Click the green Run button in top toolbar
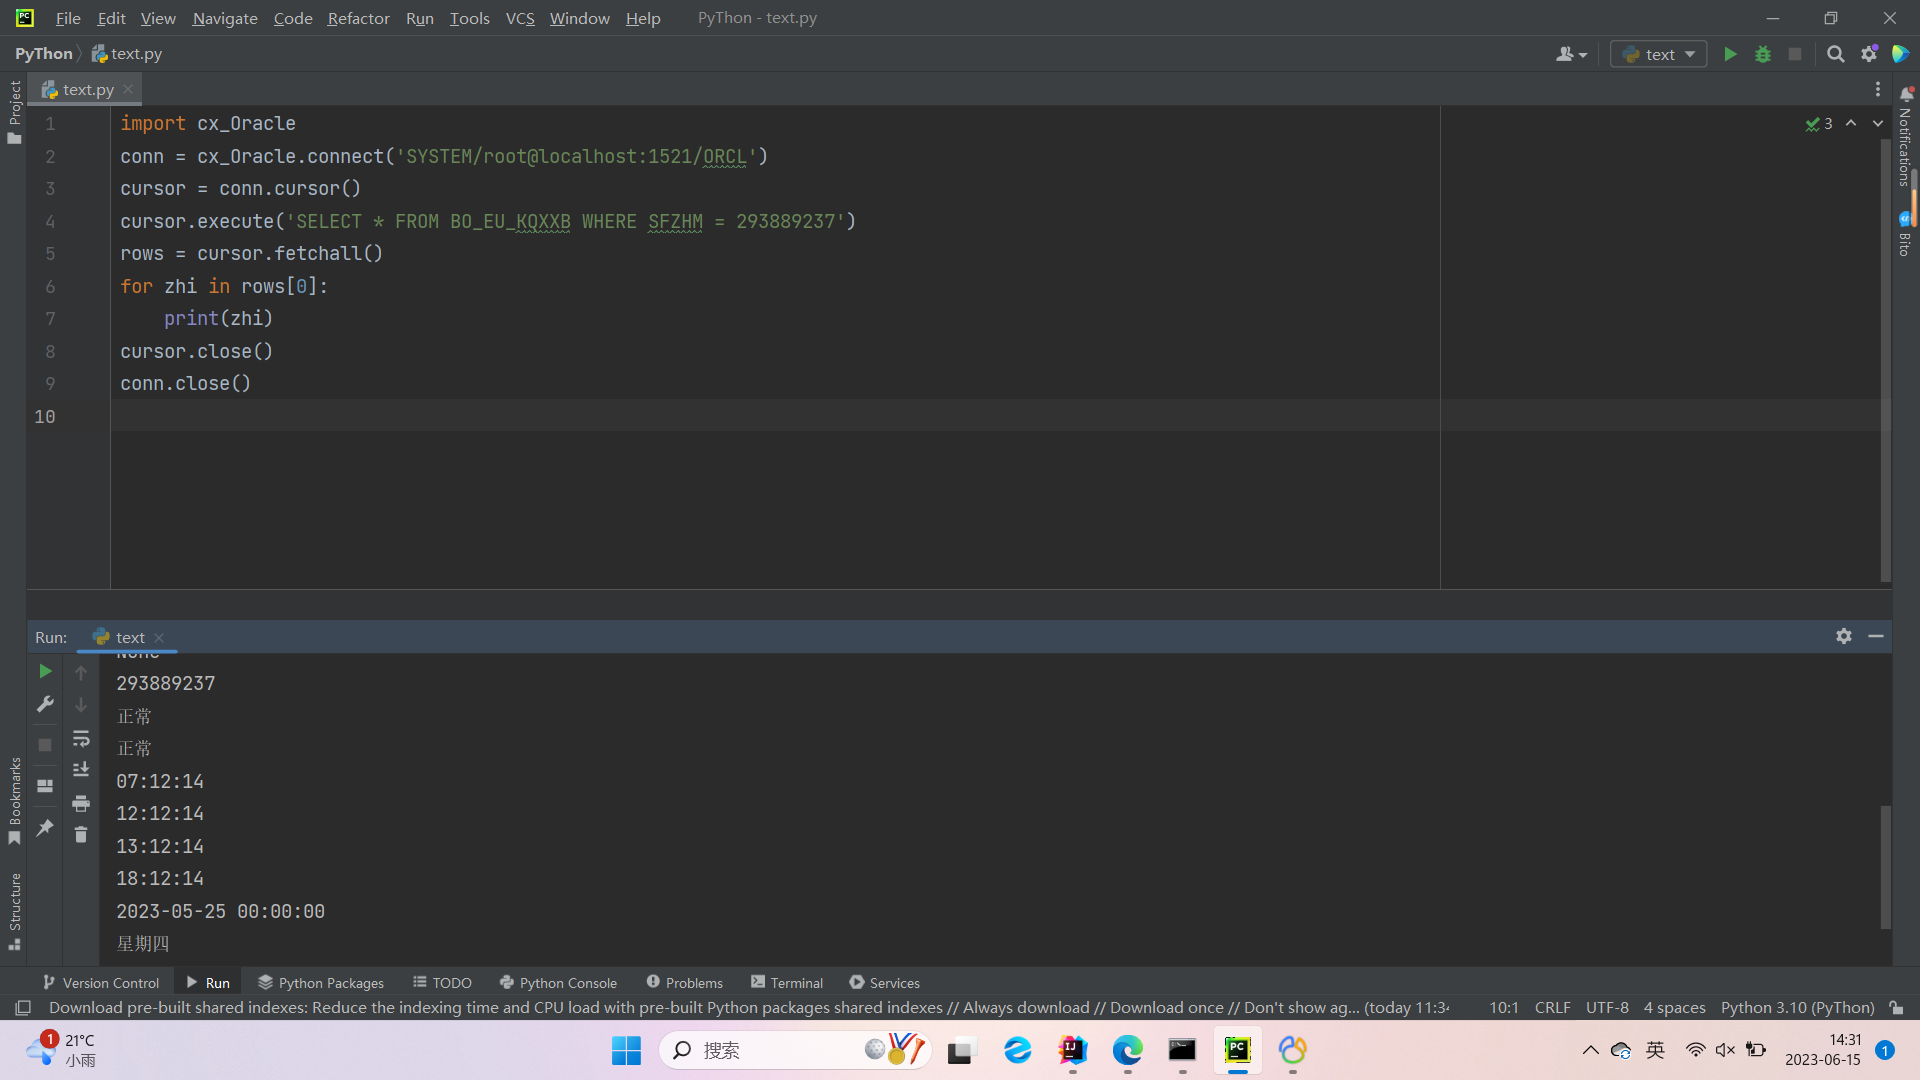 pyautogui.click(x=1730, y=54)
